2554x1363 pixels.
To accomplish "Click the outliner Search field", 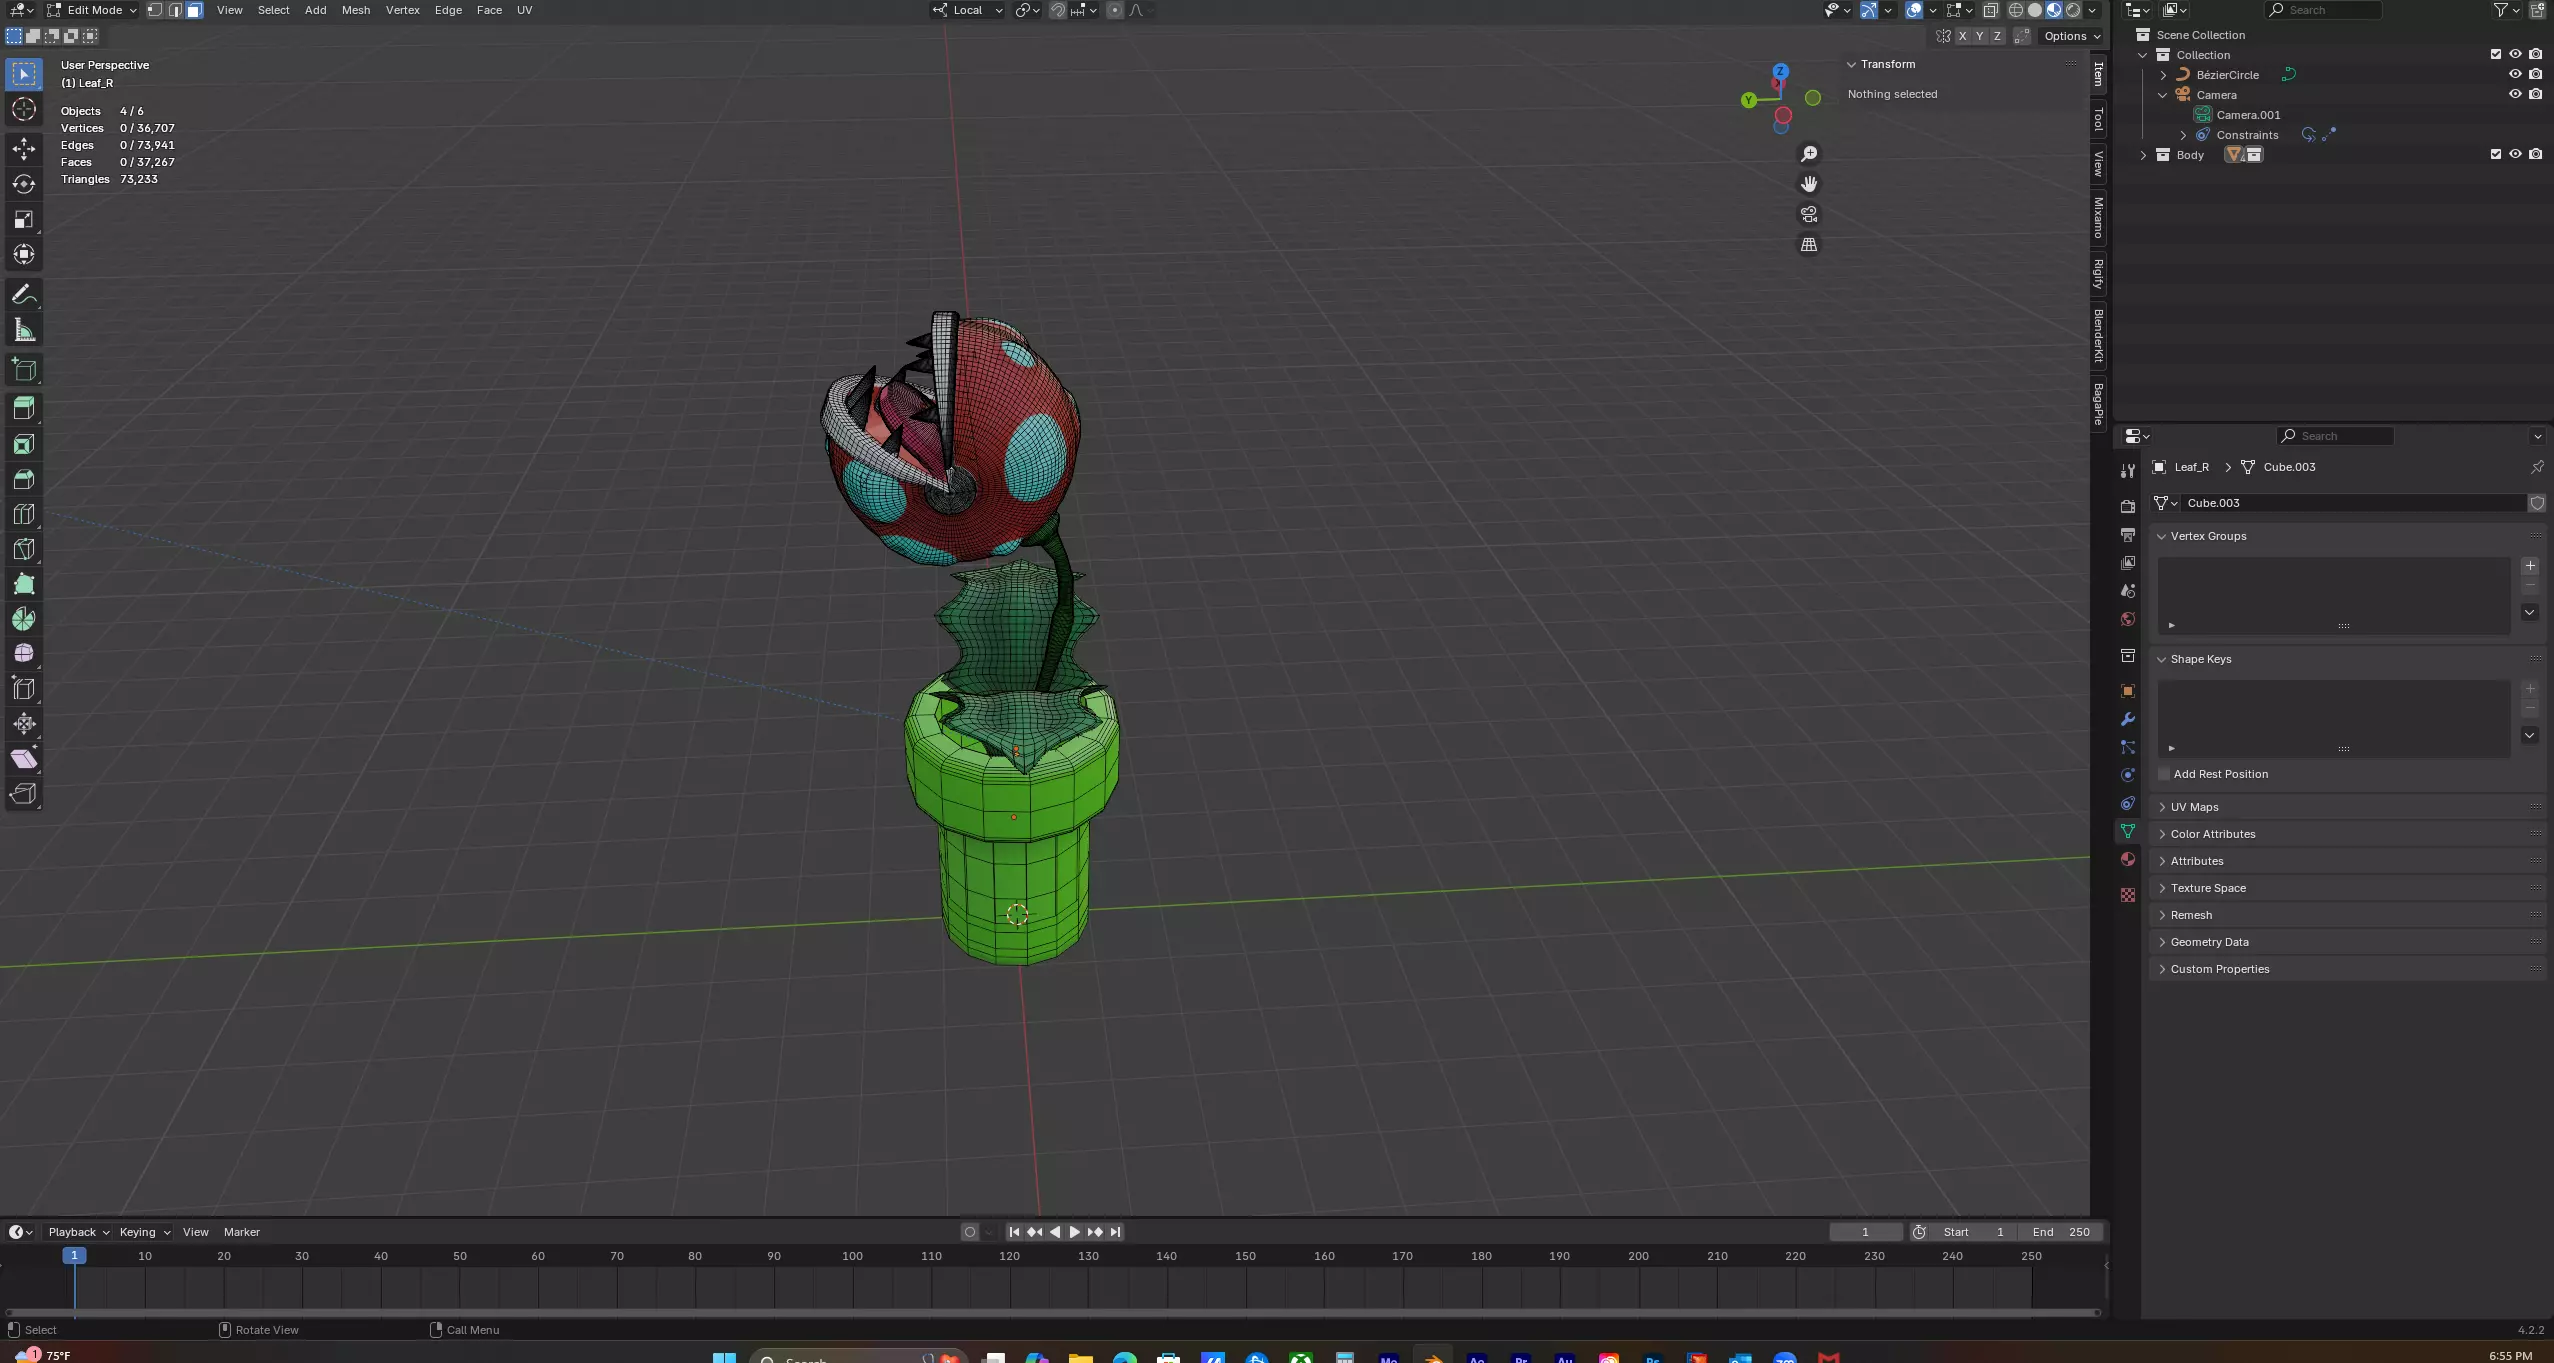I will coord(2323,10).
